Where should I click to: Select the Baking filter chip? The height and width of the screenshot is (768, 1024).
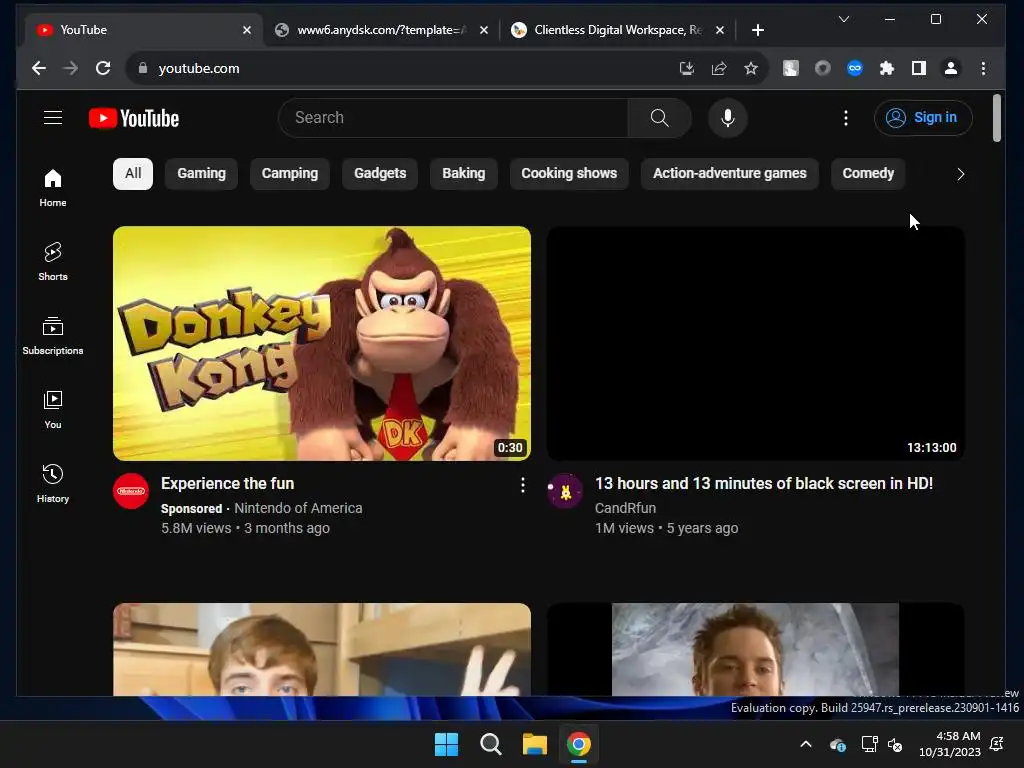coord(464,174)
